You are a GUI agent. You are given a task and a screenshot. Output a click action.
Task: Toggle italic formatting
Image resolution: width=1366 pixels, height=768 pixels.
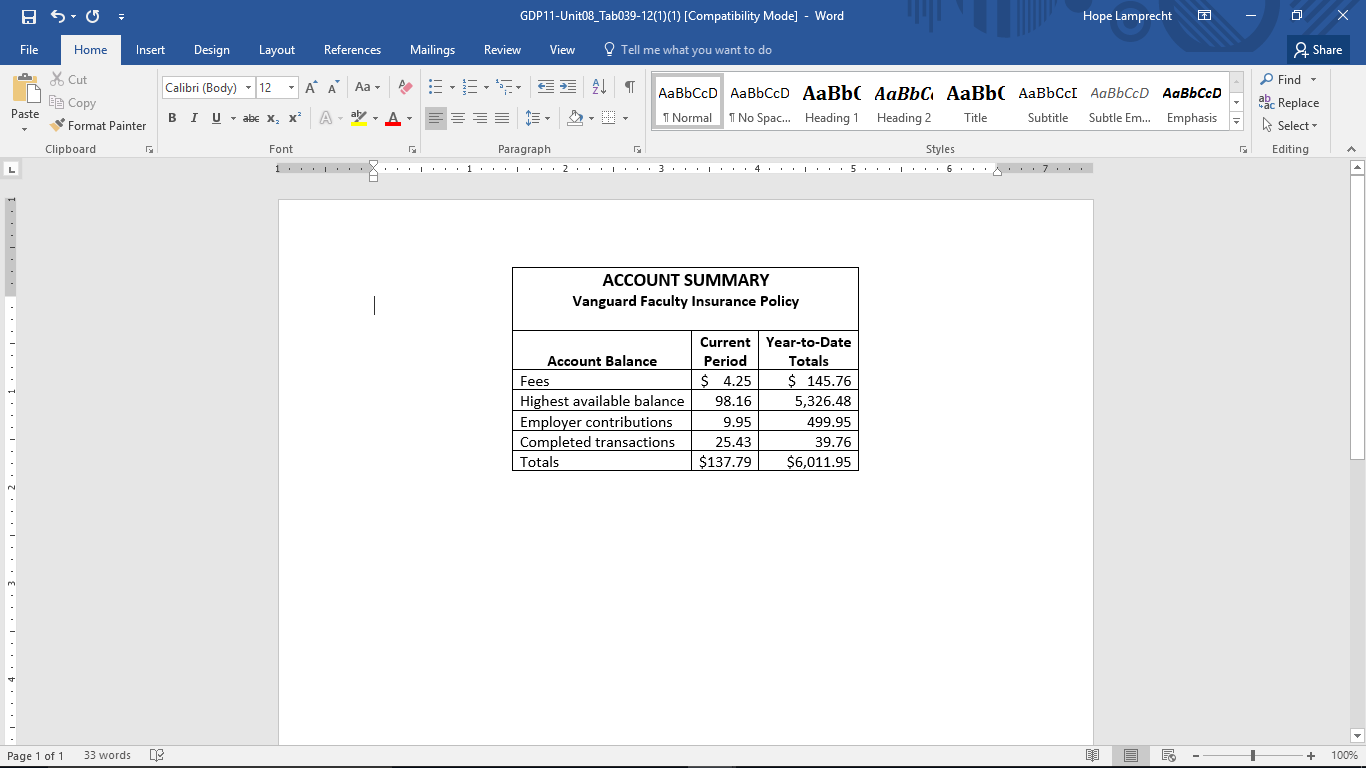coord(194,118)
